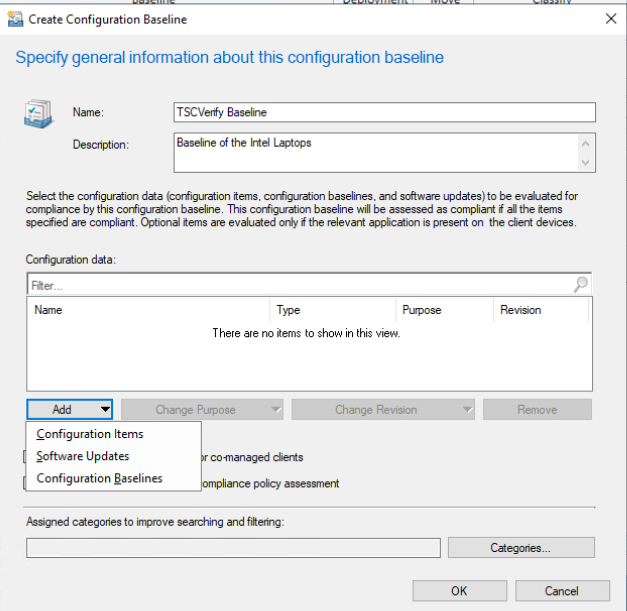Click 'There are no items to show' text
The width and height of the screenshot is (627, 611).
click(x=306, y=333)
